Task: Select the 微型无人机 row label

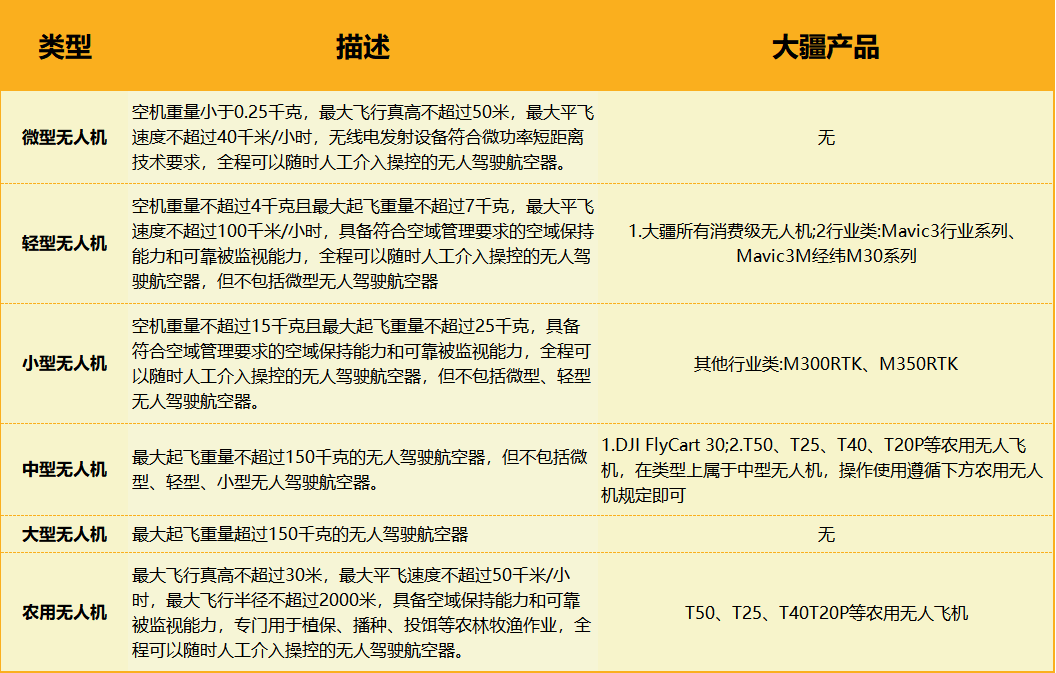Action: (65, 137)
